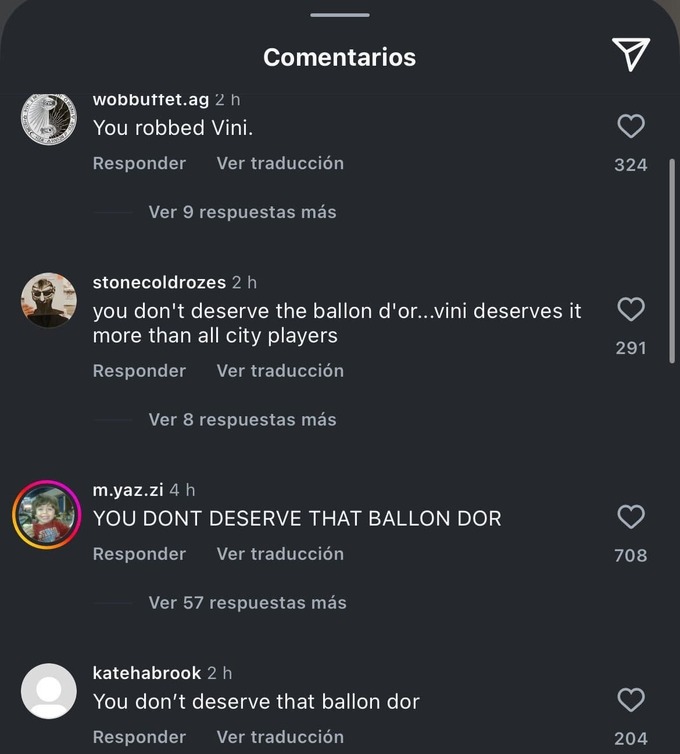680x754 pixels.
Task: Open katehabrook's default gray avatar
Action: tap(49, 691)
